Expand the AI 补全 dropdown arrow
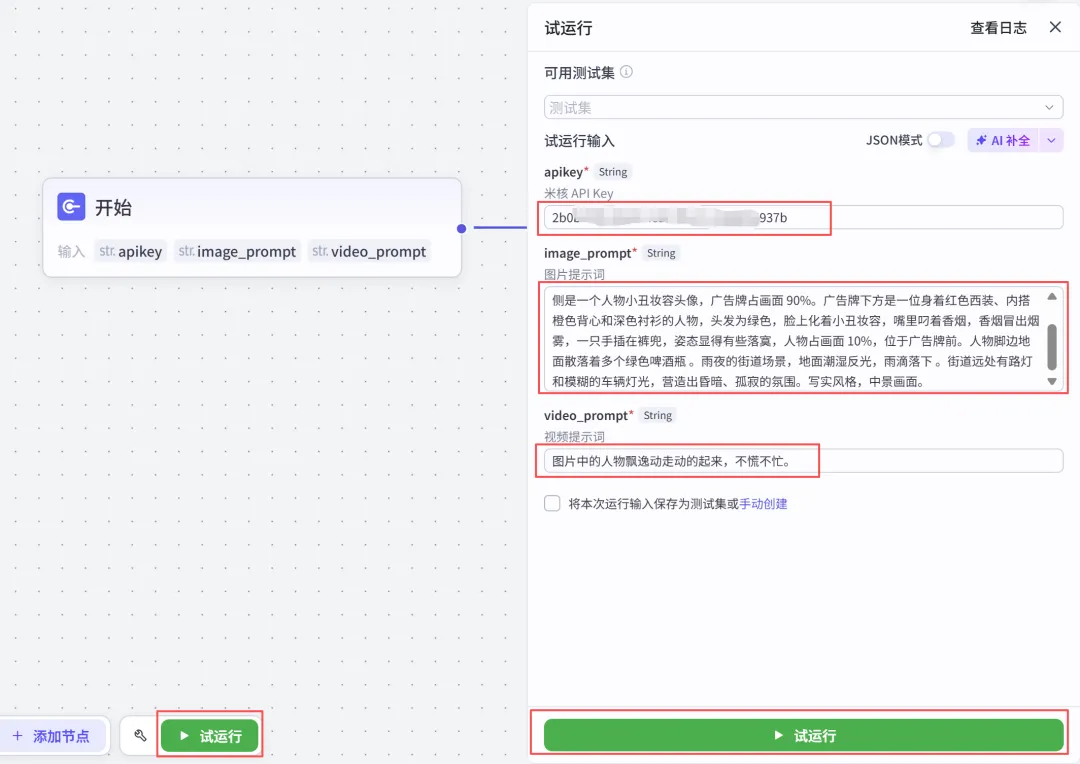 [1051, 141]
